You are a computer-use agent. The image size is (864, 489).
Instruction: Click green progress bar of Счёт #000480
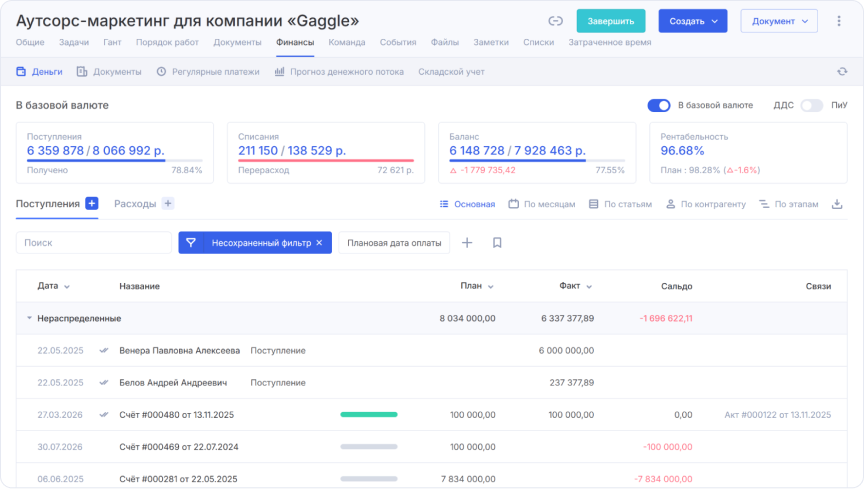coord(369,415)
